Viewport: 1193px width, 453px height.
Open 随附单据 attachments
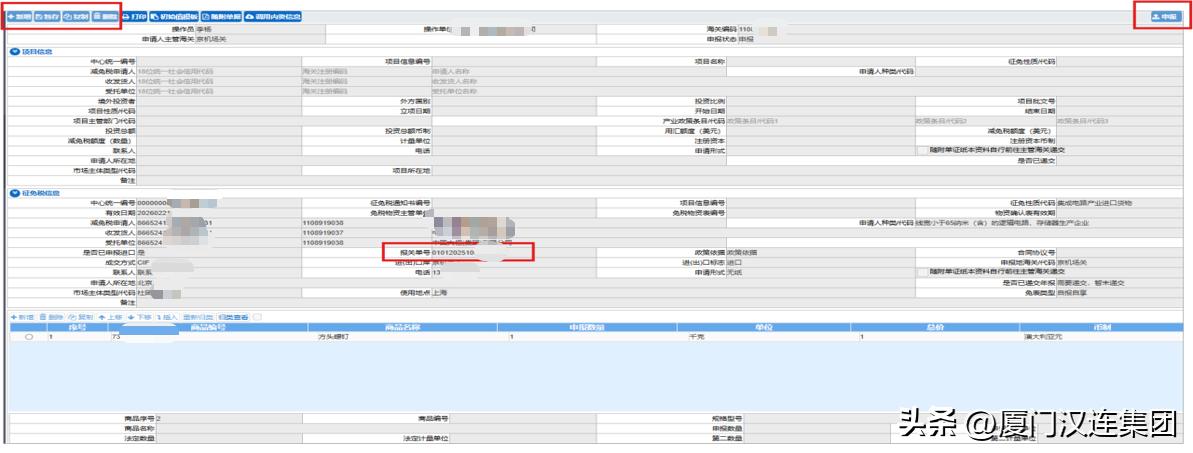click(x=222, y=16)
